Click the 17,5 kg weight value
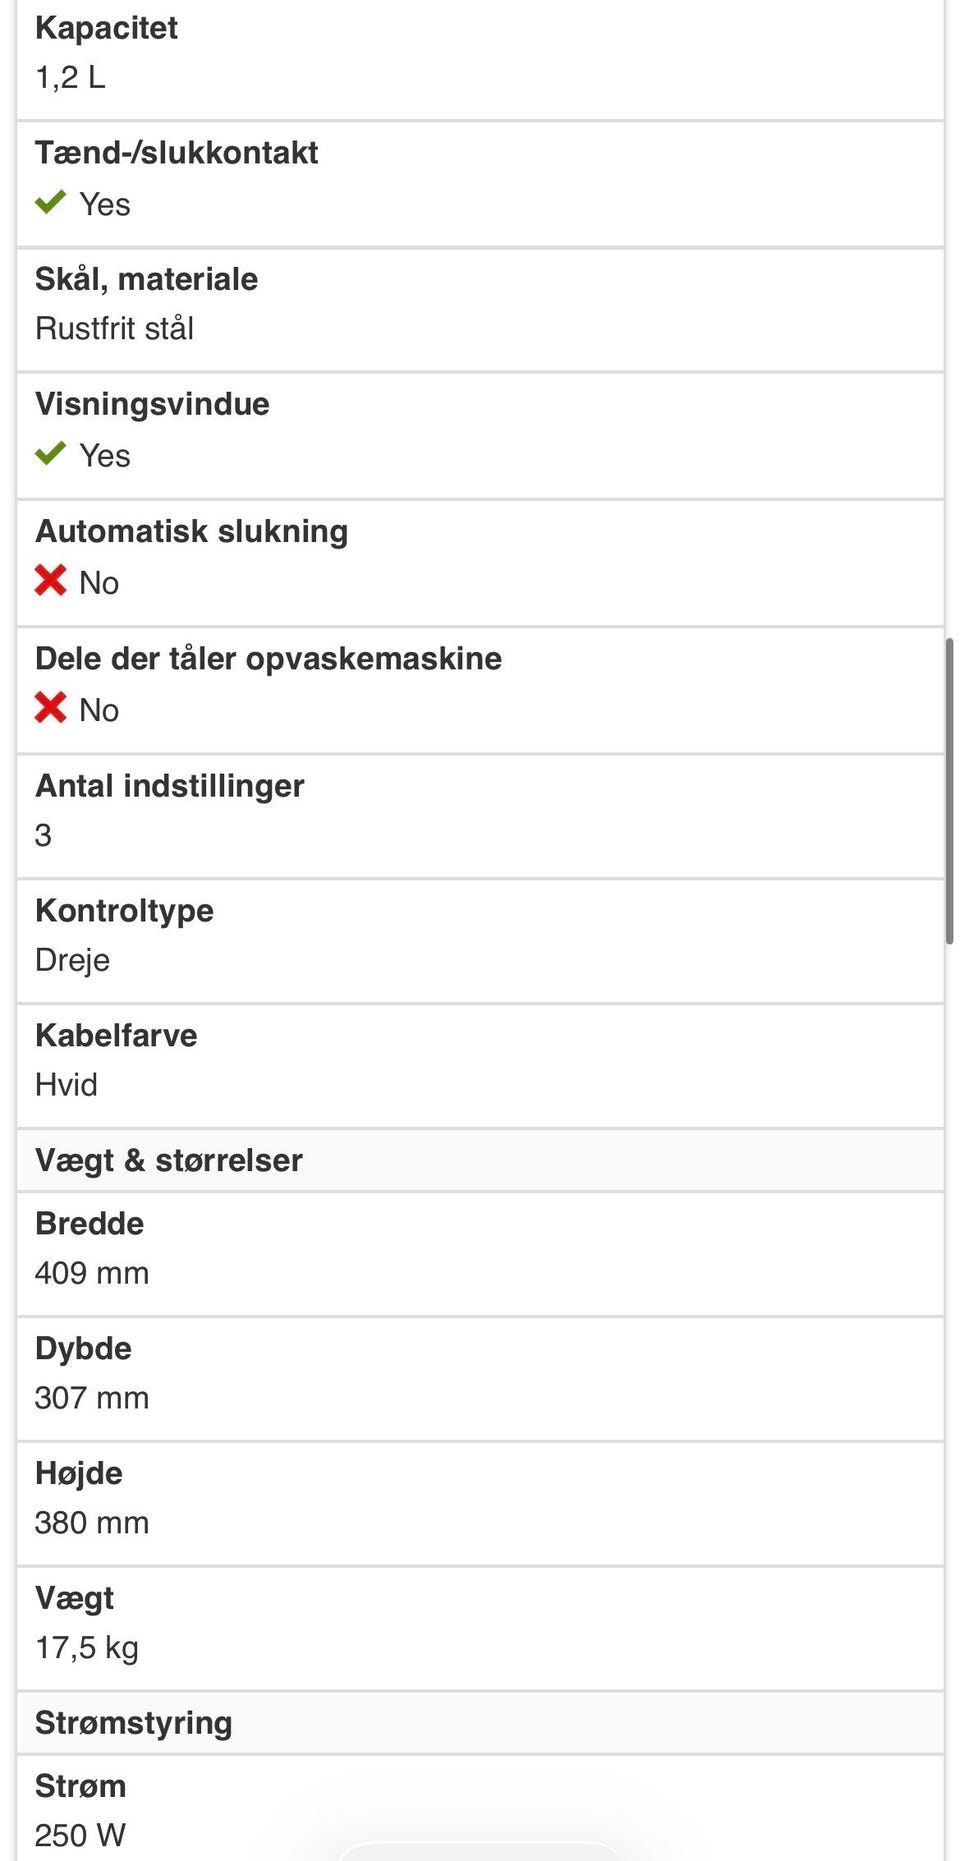 87,1648
